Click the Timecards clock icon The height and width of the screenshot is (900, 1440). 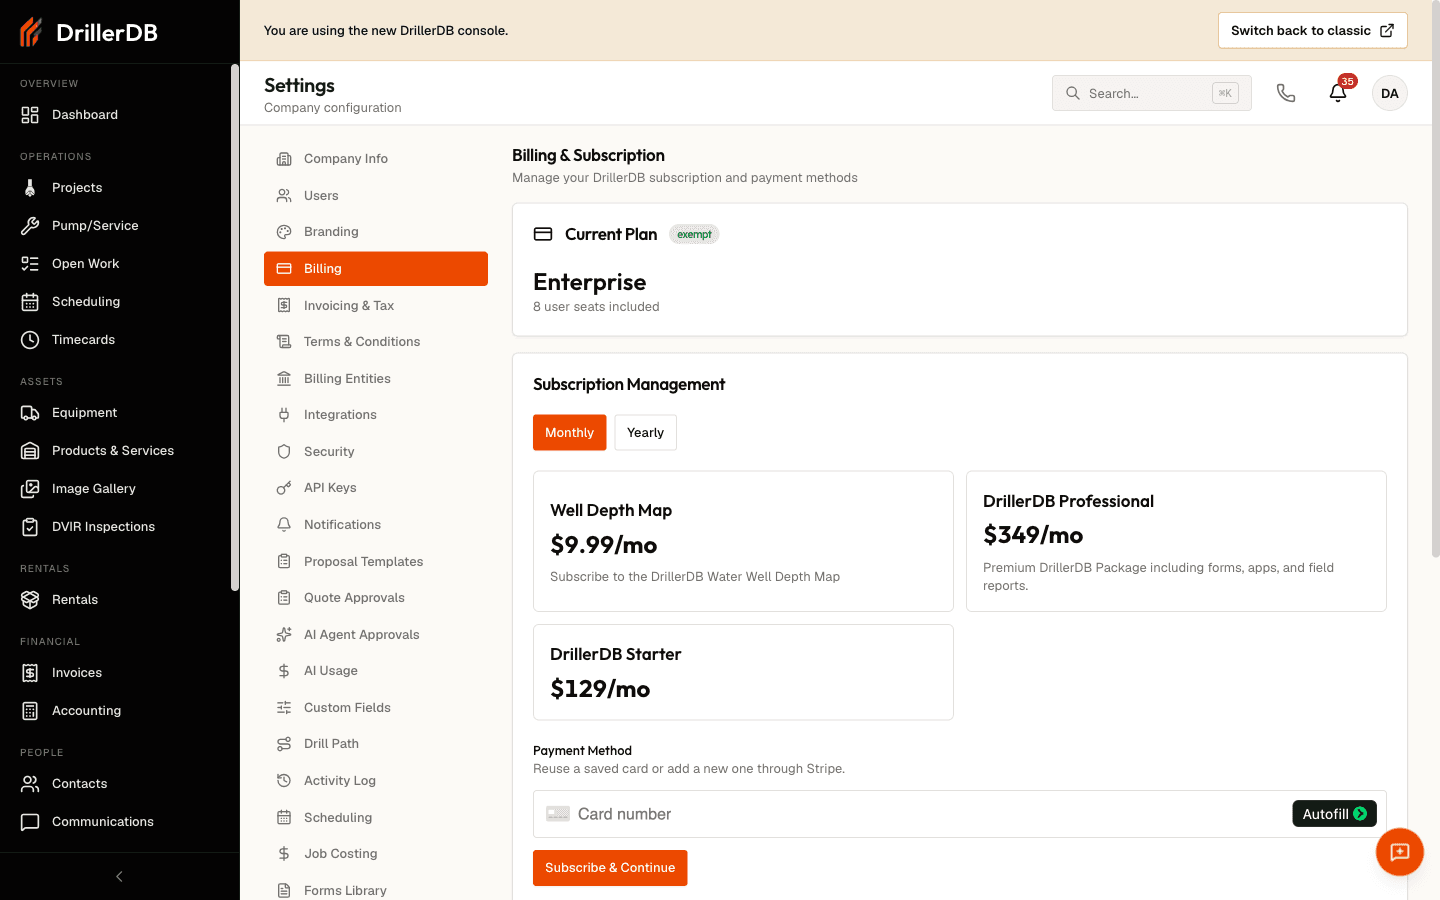click(30, 340)
